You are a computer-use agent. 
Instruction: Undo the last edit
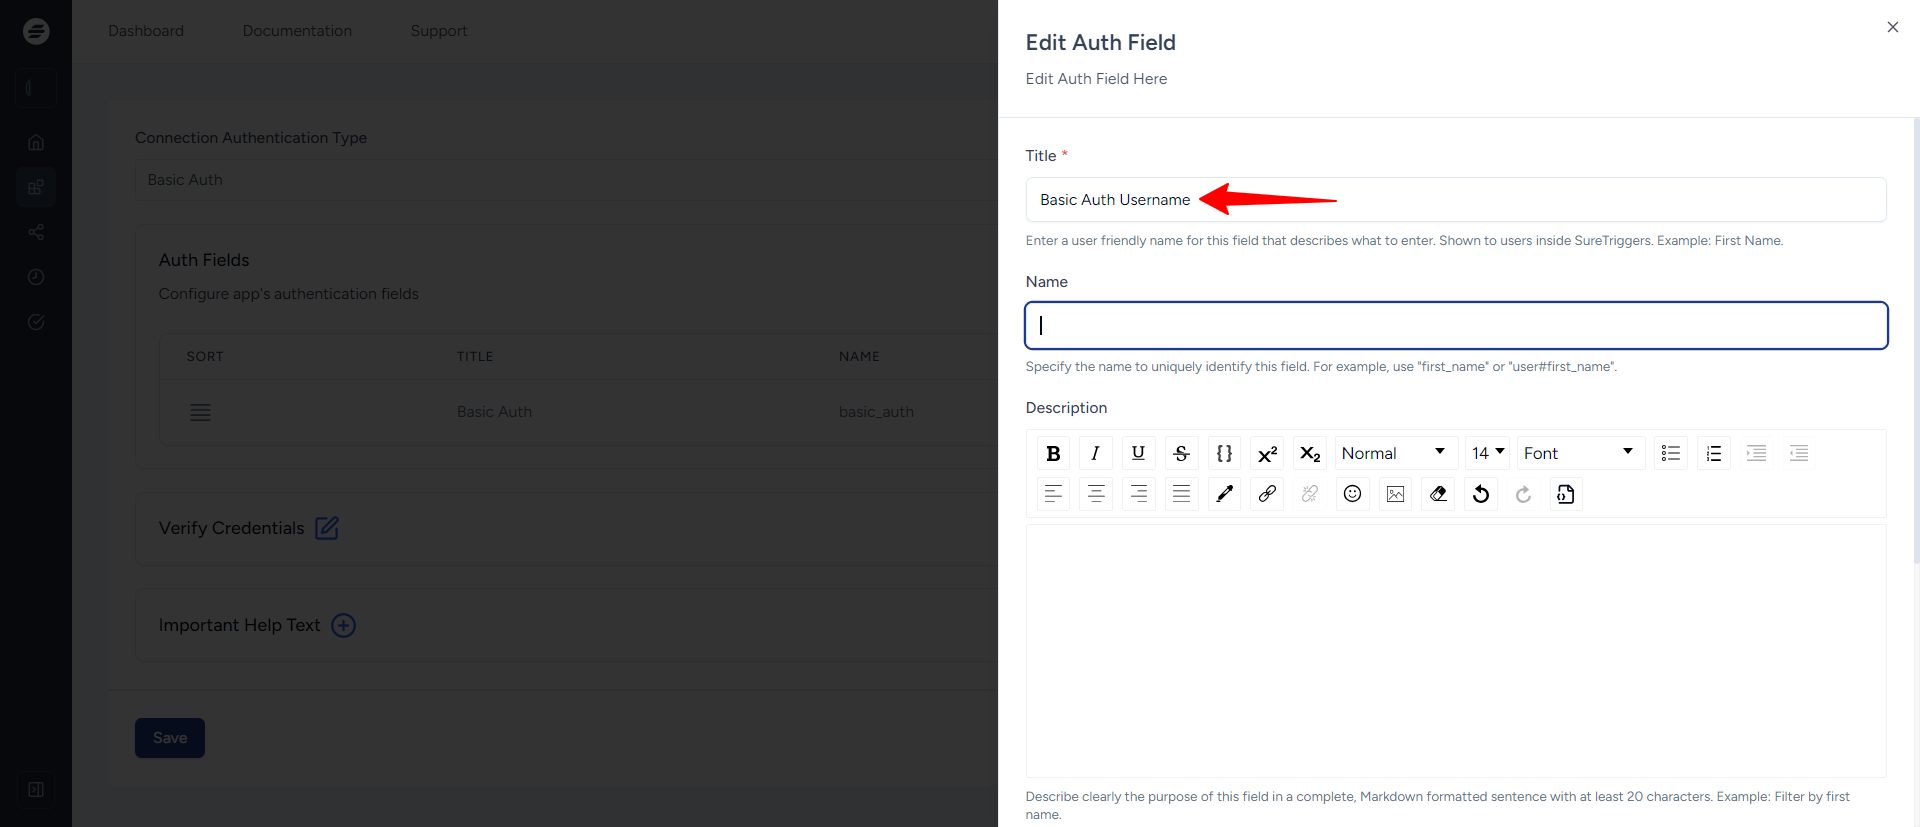point(1481,494)
